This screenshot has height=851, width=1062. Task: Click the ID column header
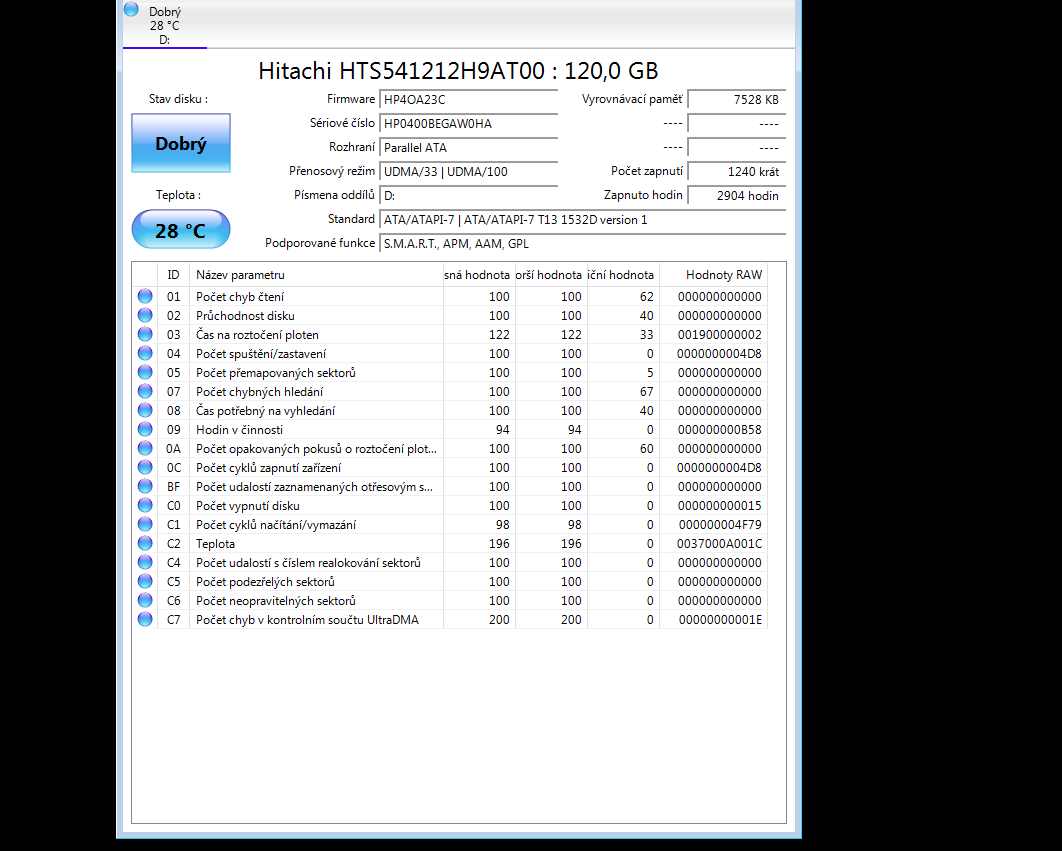(x=173, y=274)
